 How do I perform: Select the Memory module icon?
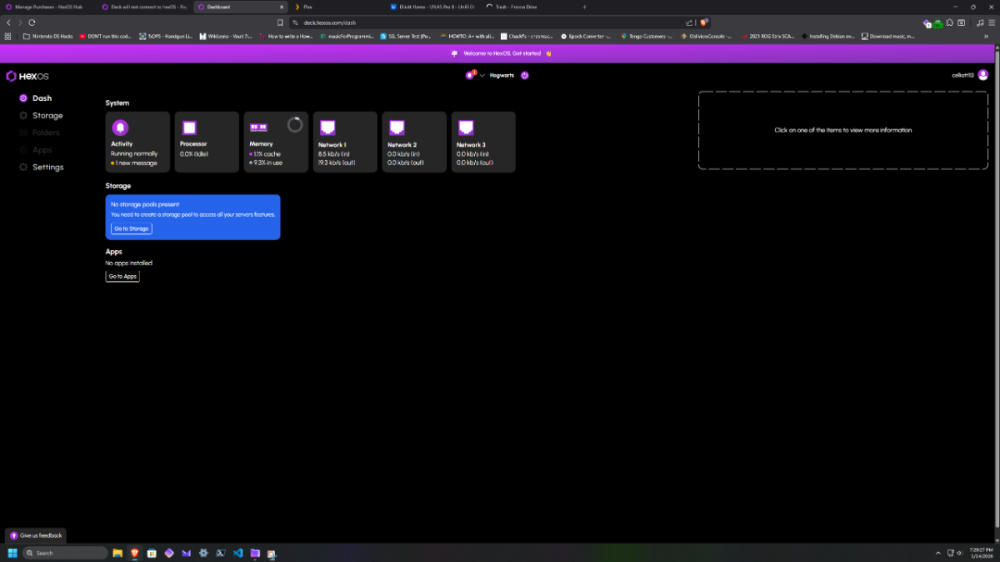258,127
